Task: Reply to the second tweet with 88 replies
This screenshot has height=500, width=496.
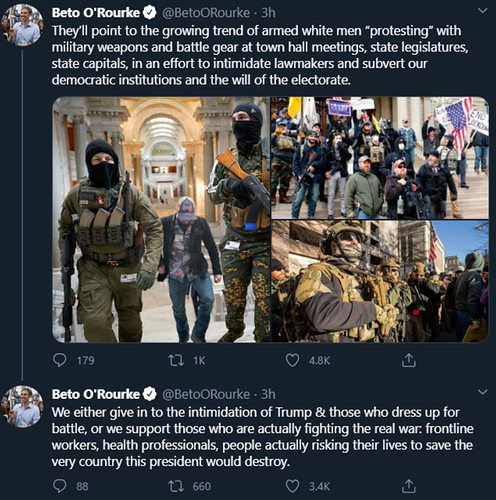Action: [x=60, y=486]
